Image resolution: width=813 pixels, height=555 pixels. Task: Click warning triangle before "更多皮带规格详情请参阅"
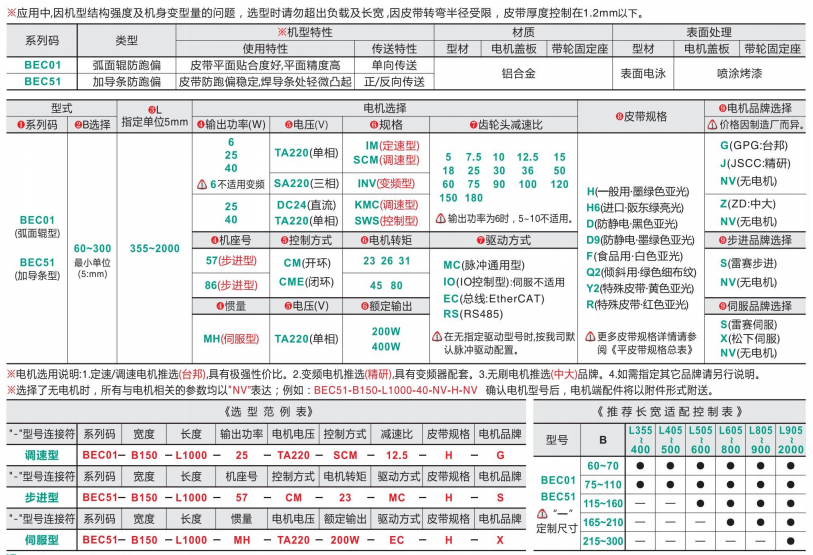[x=590, y=337]
